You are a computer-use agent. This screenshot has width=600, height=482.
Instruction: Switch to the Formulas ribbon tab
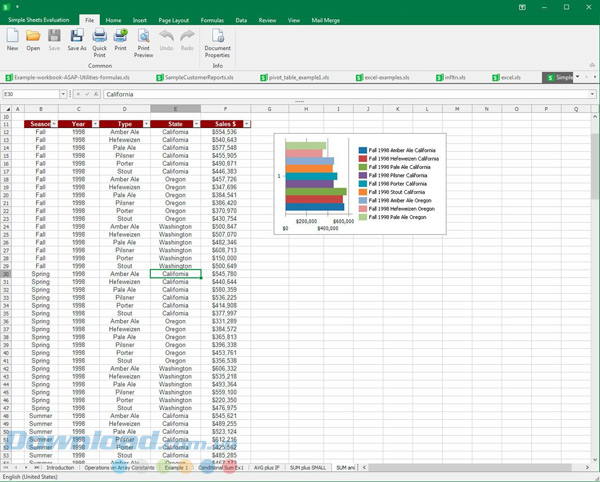(x=212, y=19)
